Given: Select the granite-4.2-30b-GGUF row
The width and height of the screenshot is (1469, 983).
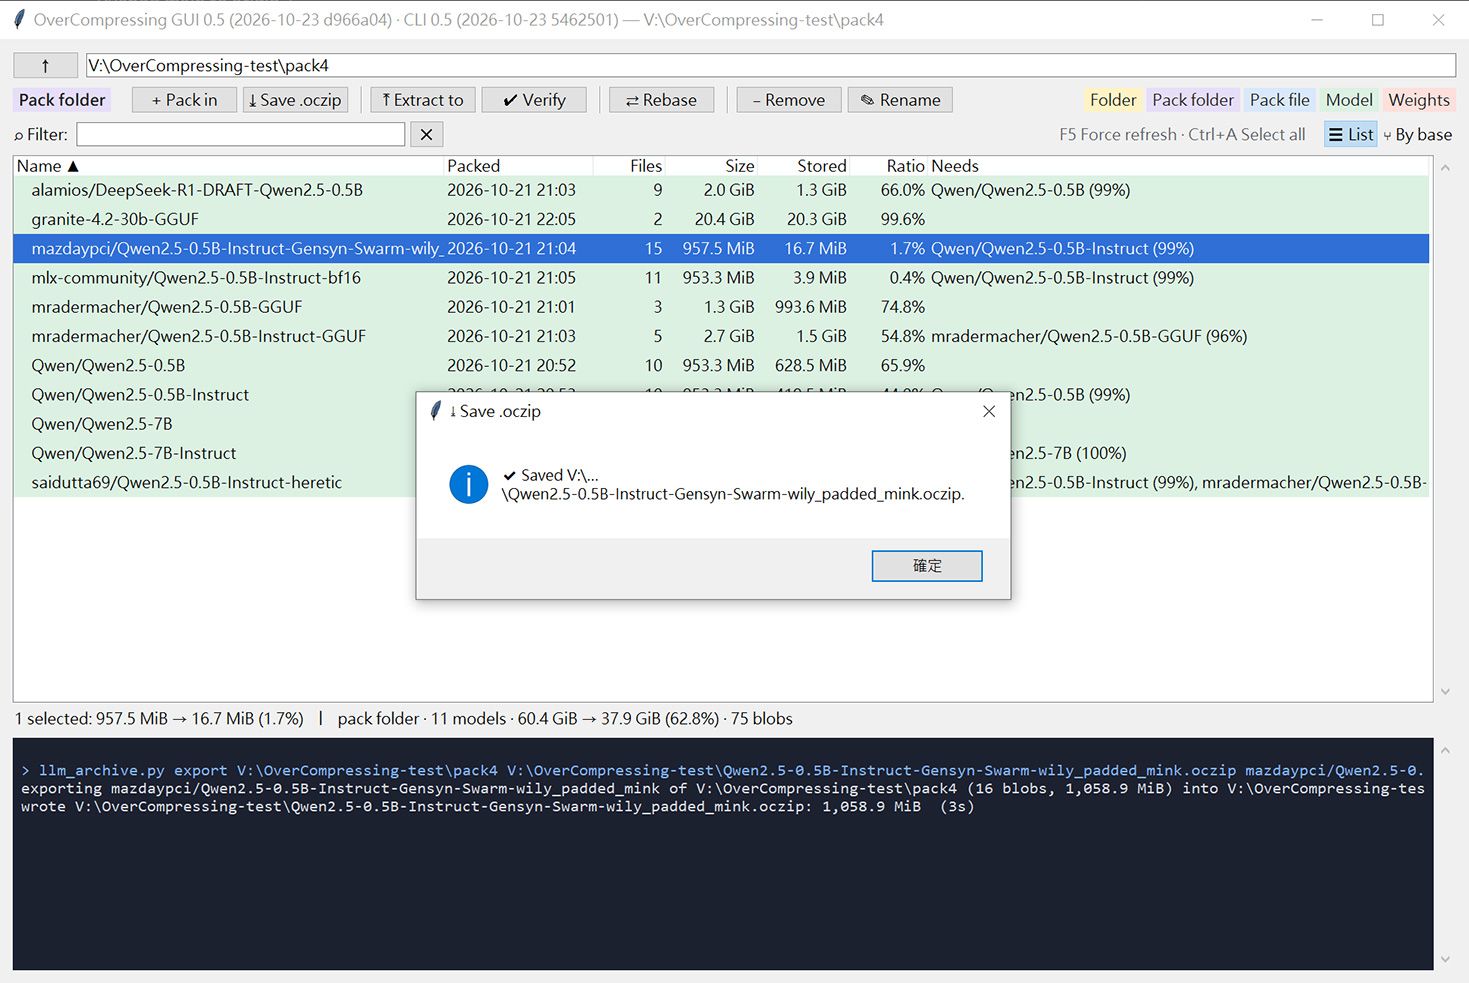Looking at the screenshot, I should click(721, 219).
